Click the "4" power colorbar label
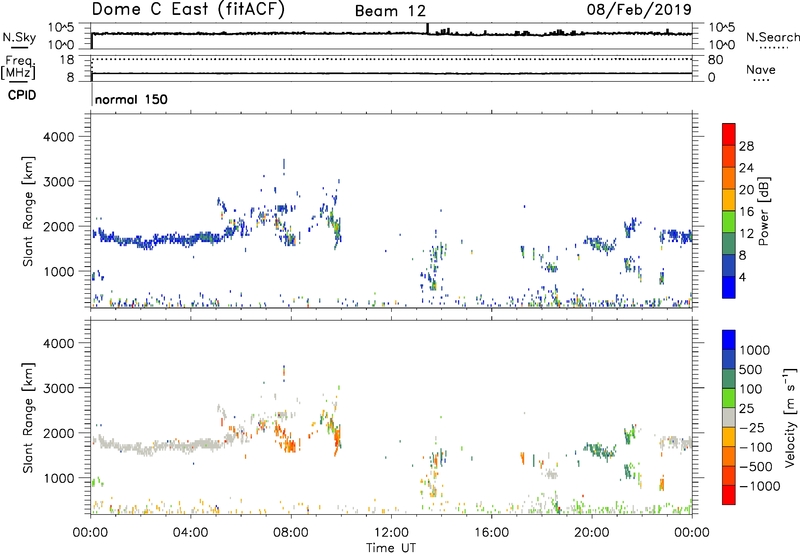 click(742, 277)
